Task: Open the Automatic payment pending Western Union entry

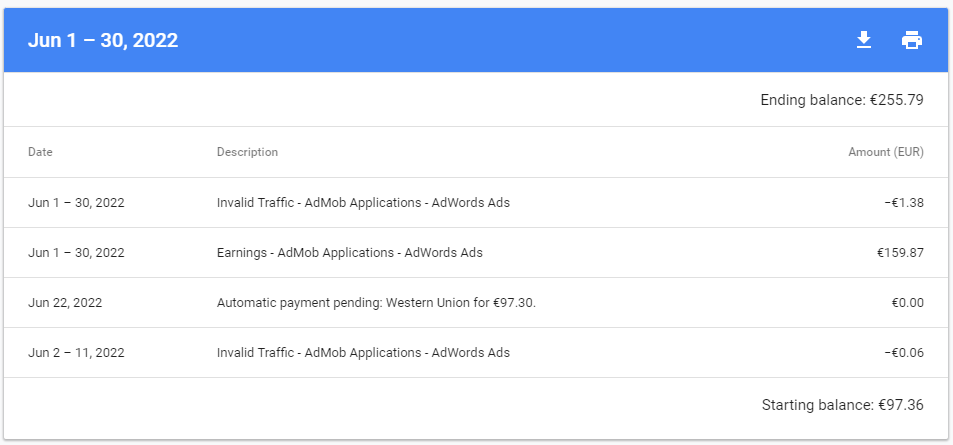Action: click(x=376, y=303)
